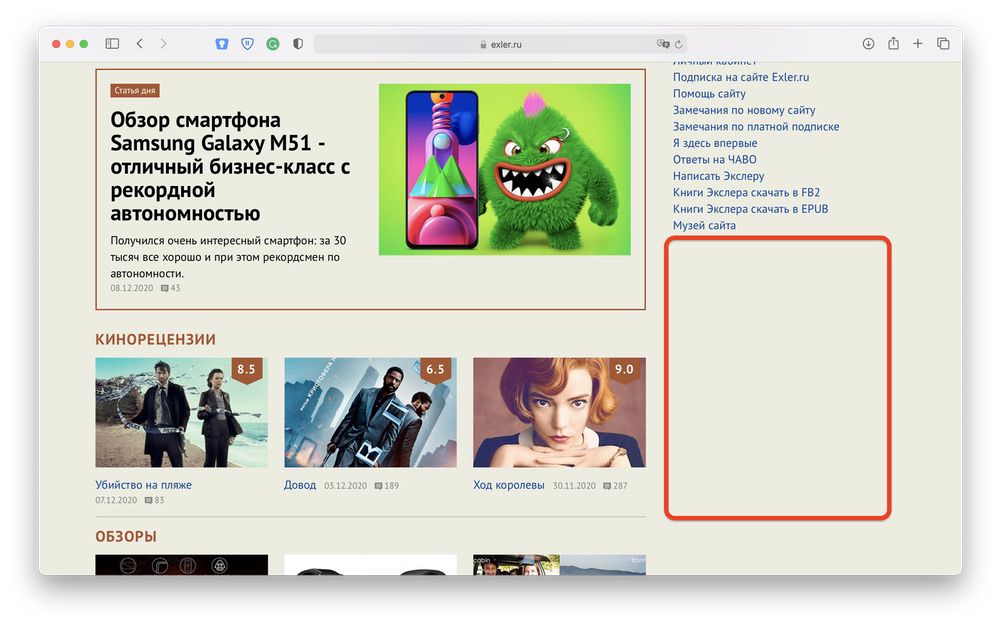
Task: Open the green monster Samsung phone image
Action: (x=504, y=170)
